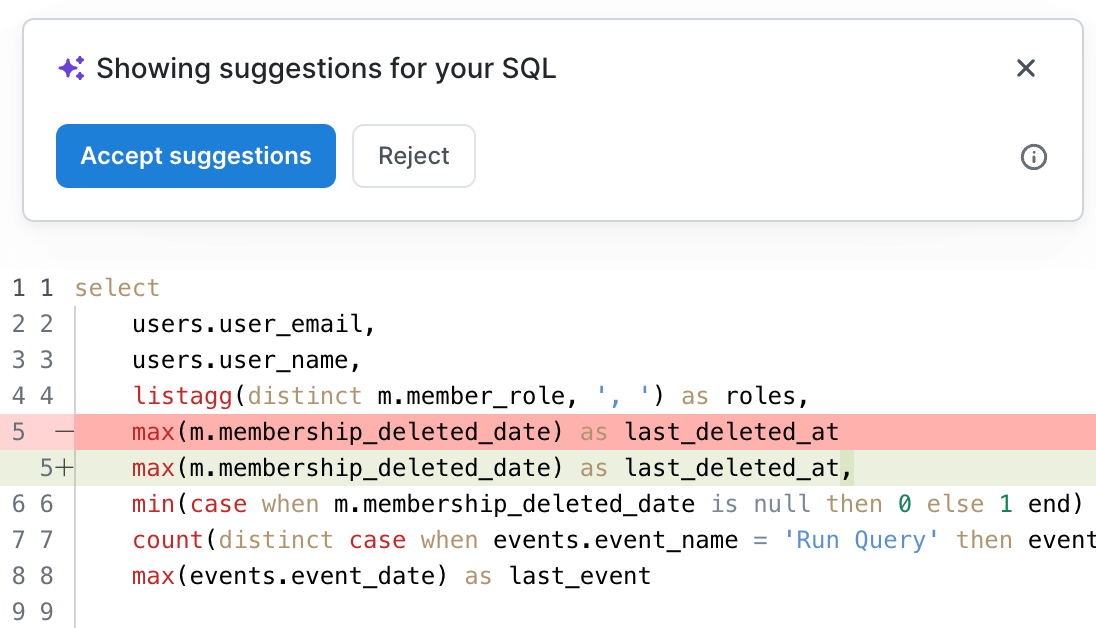The image size is (1096, 628).
Task: Click the 'last_event' alias on line 8
Action: [580, 576]
